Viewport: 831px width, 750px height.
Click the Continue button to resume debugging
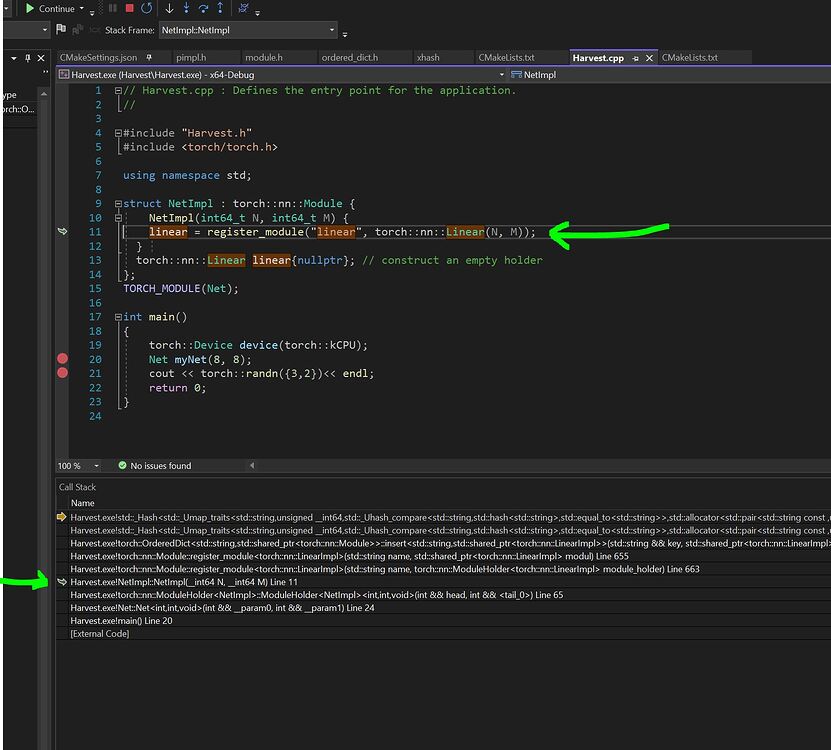point(48,9)
